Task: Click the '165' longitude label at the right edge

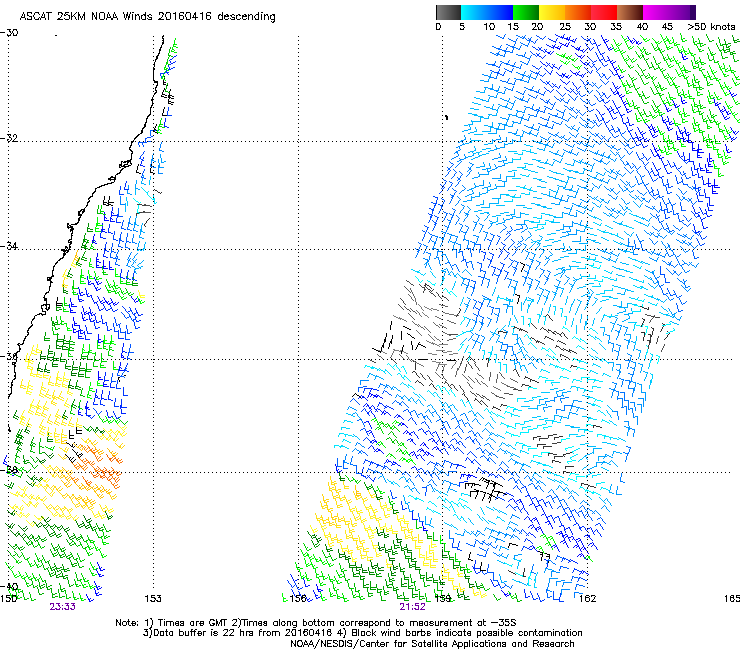Action: pyautogui.click(x=732, y=599)
